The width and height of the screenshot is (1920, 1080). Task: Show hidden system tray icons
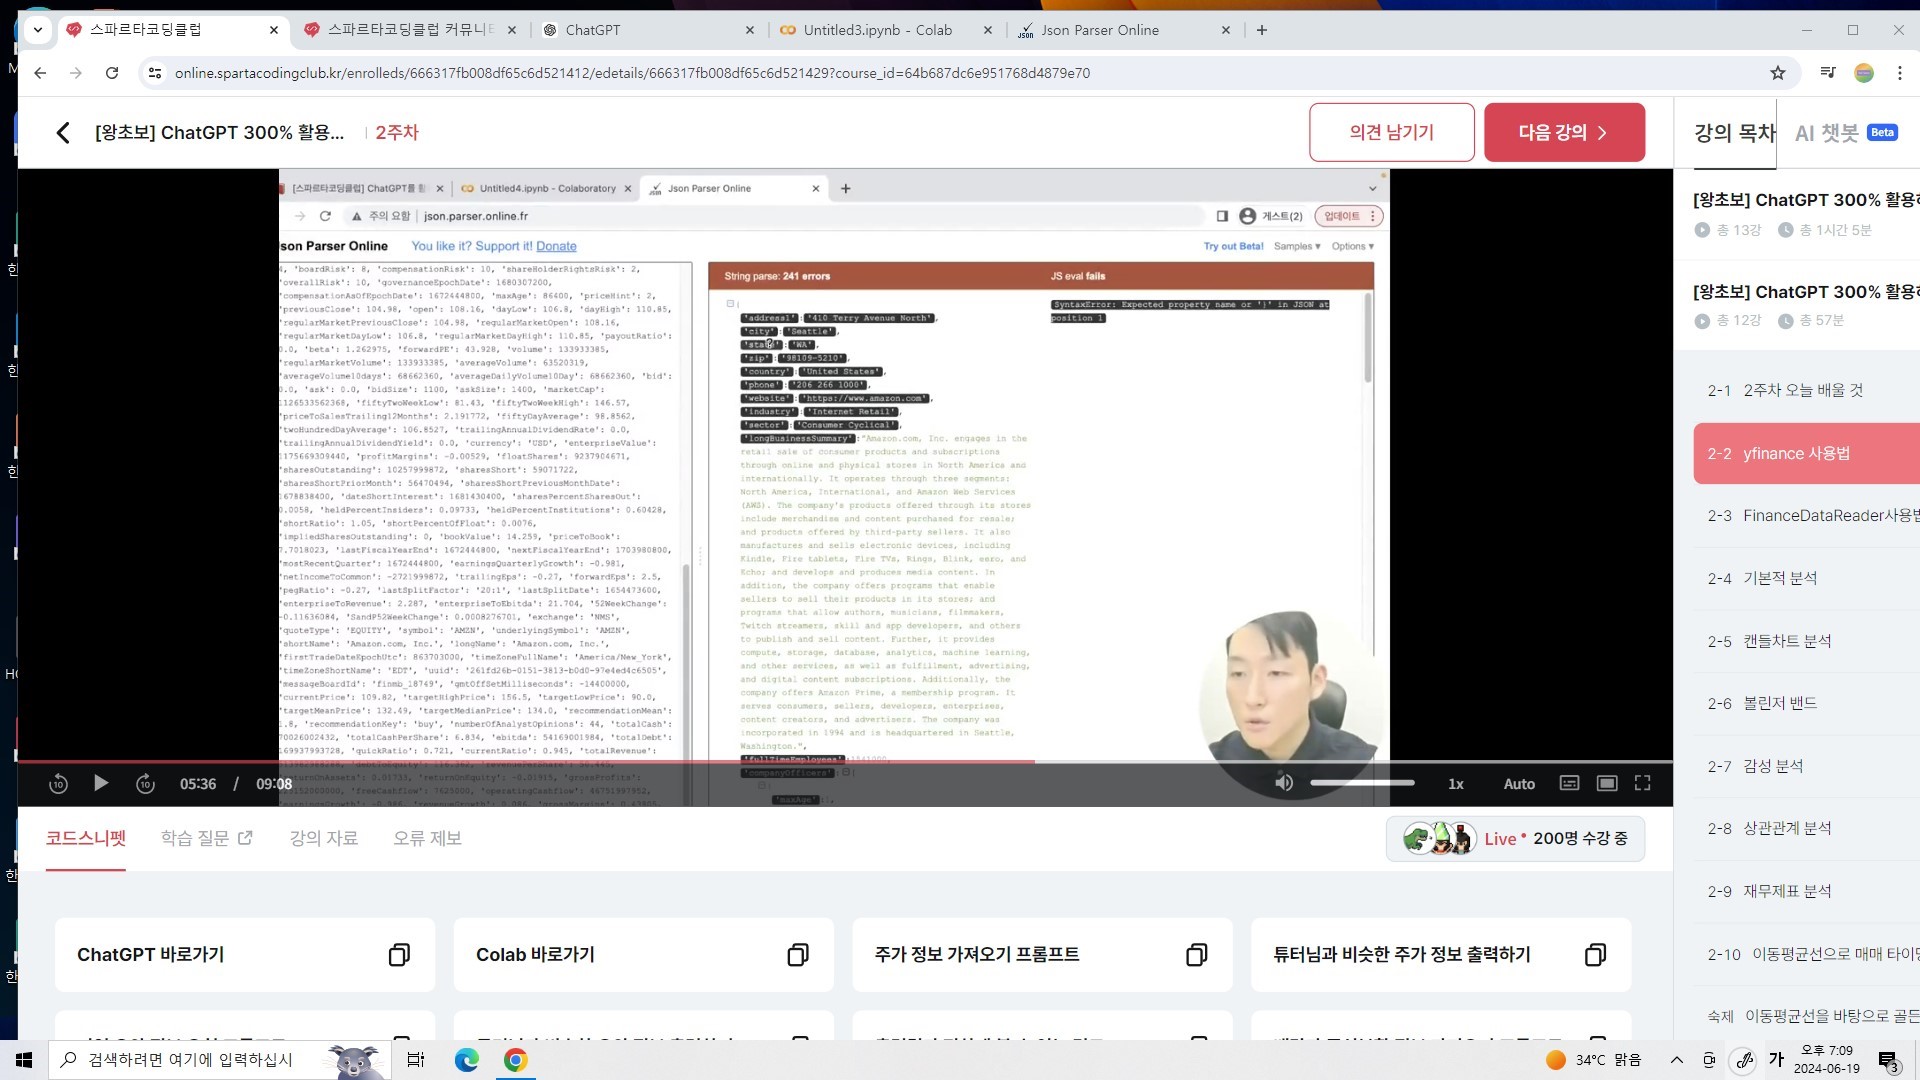point(1677,1060)
